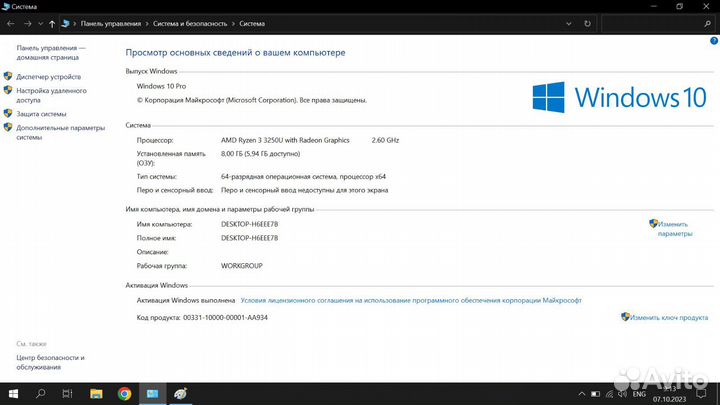The height and width of the screenshot is (405, 720).
Task: Go back with the navigation arrow
Action: pos(11,23)
